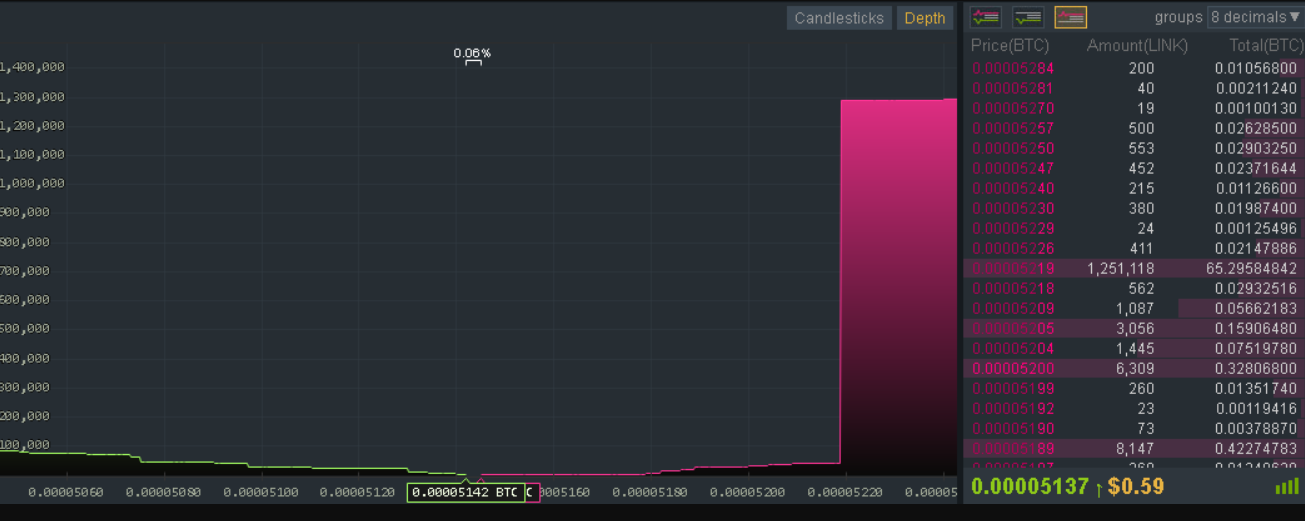Image resolution: width=1305 pixels, height=521 pixels.
Task: Switch order book to bids-only view icon
Action: 1028,17
